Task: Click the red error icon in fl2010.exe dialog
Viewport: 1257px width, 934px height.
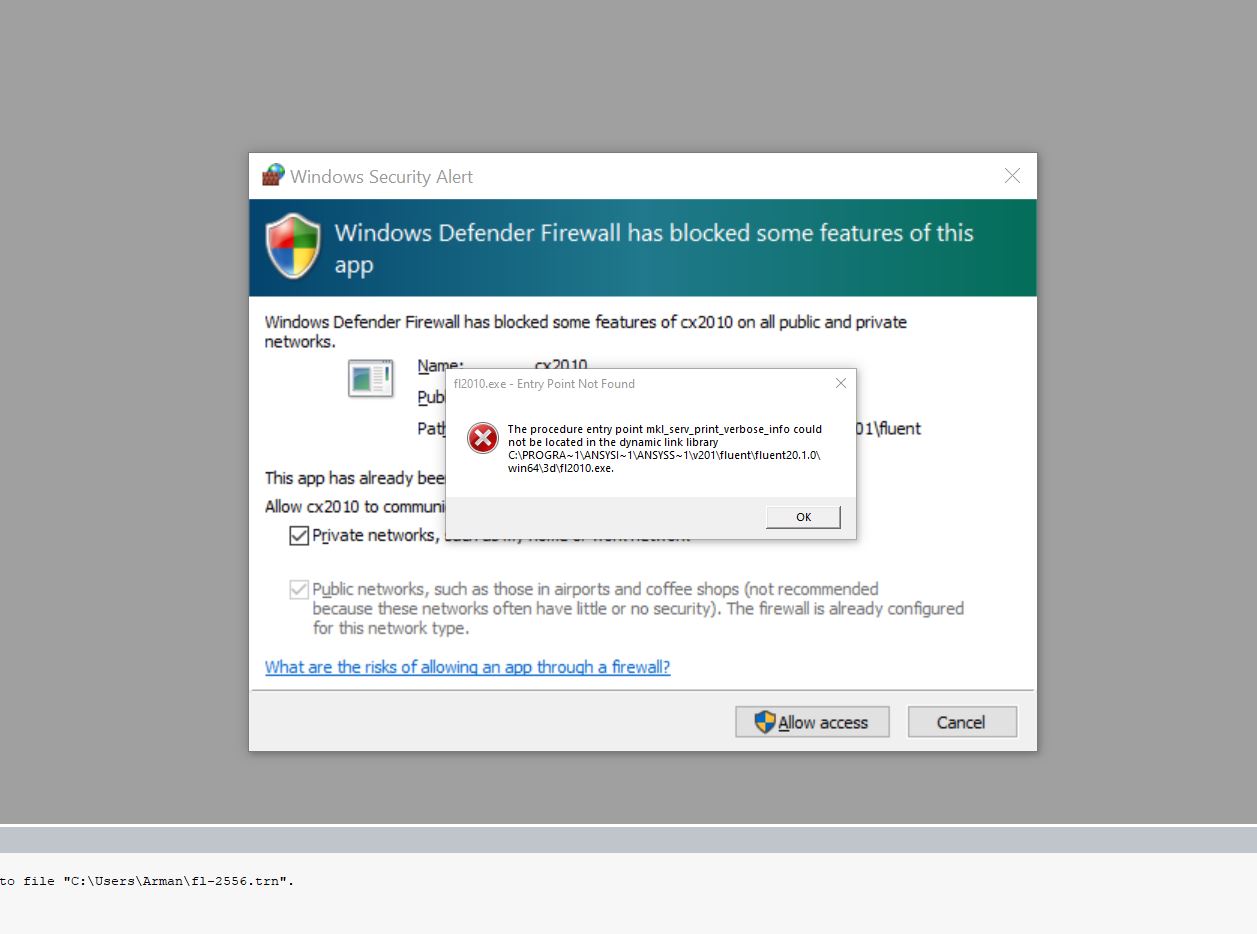Action: pyautogui.click(x=483, y=438)
